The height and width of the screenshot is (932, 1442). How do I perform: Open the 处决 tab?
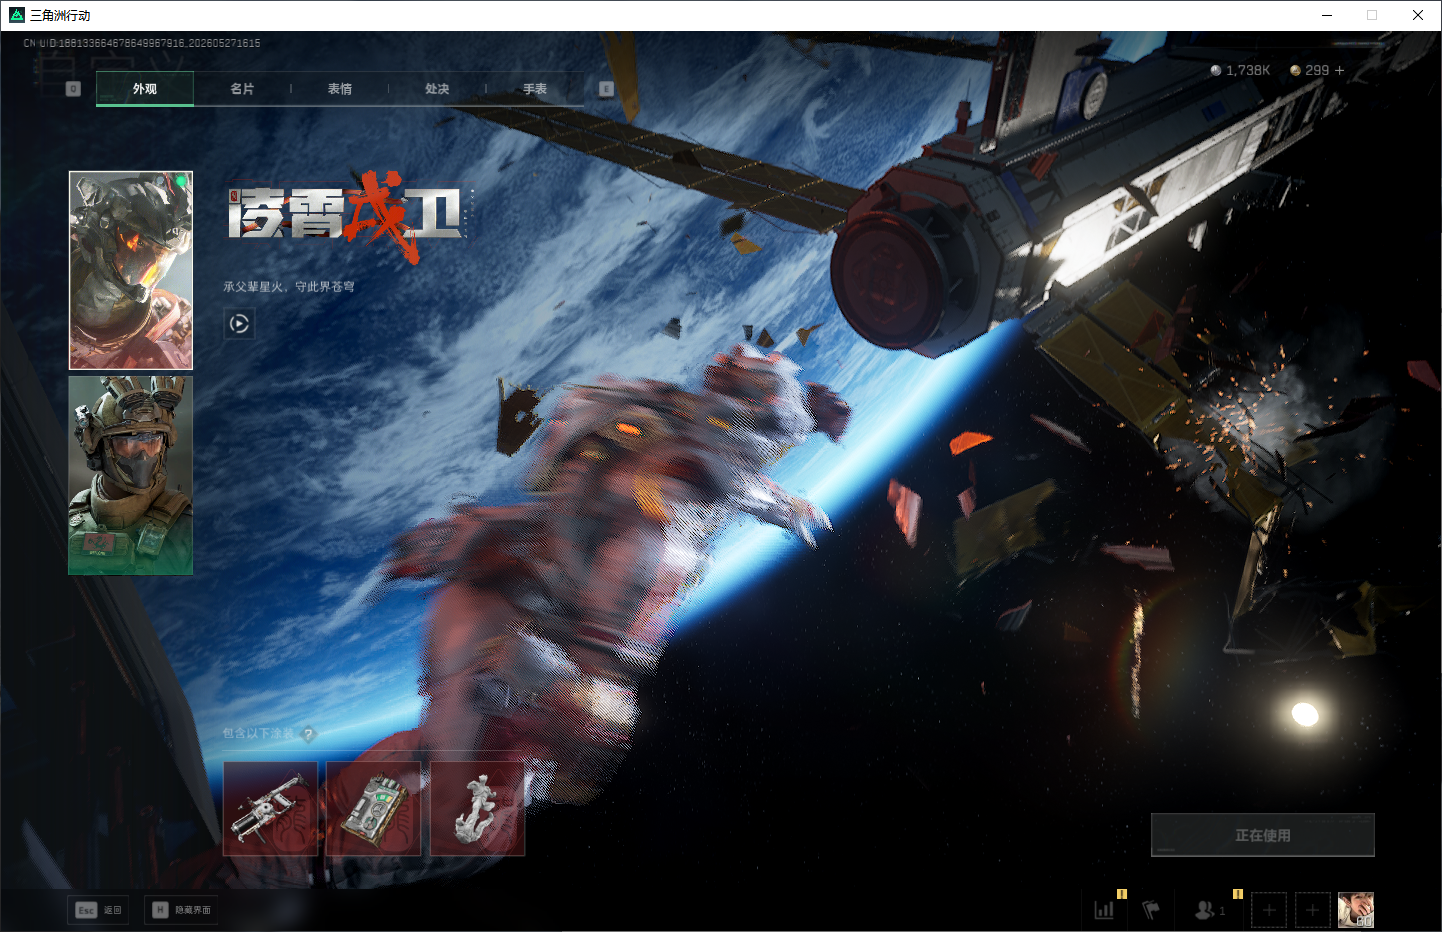(x=437, y=89)
